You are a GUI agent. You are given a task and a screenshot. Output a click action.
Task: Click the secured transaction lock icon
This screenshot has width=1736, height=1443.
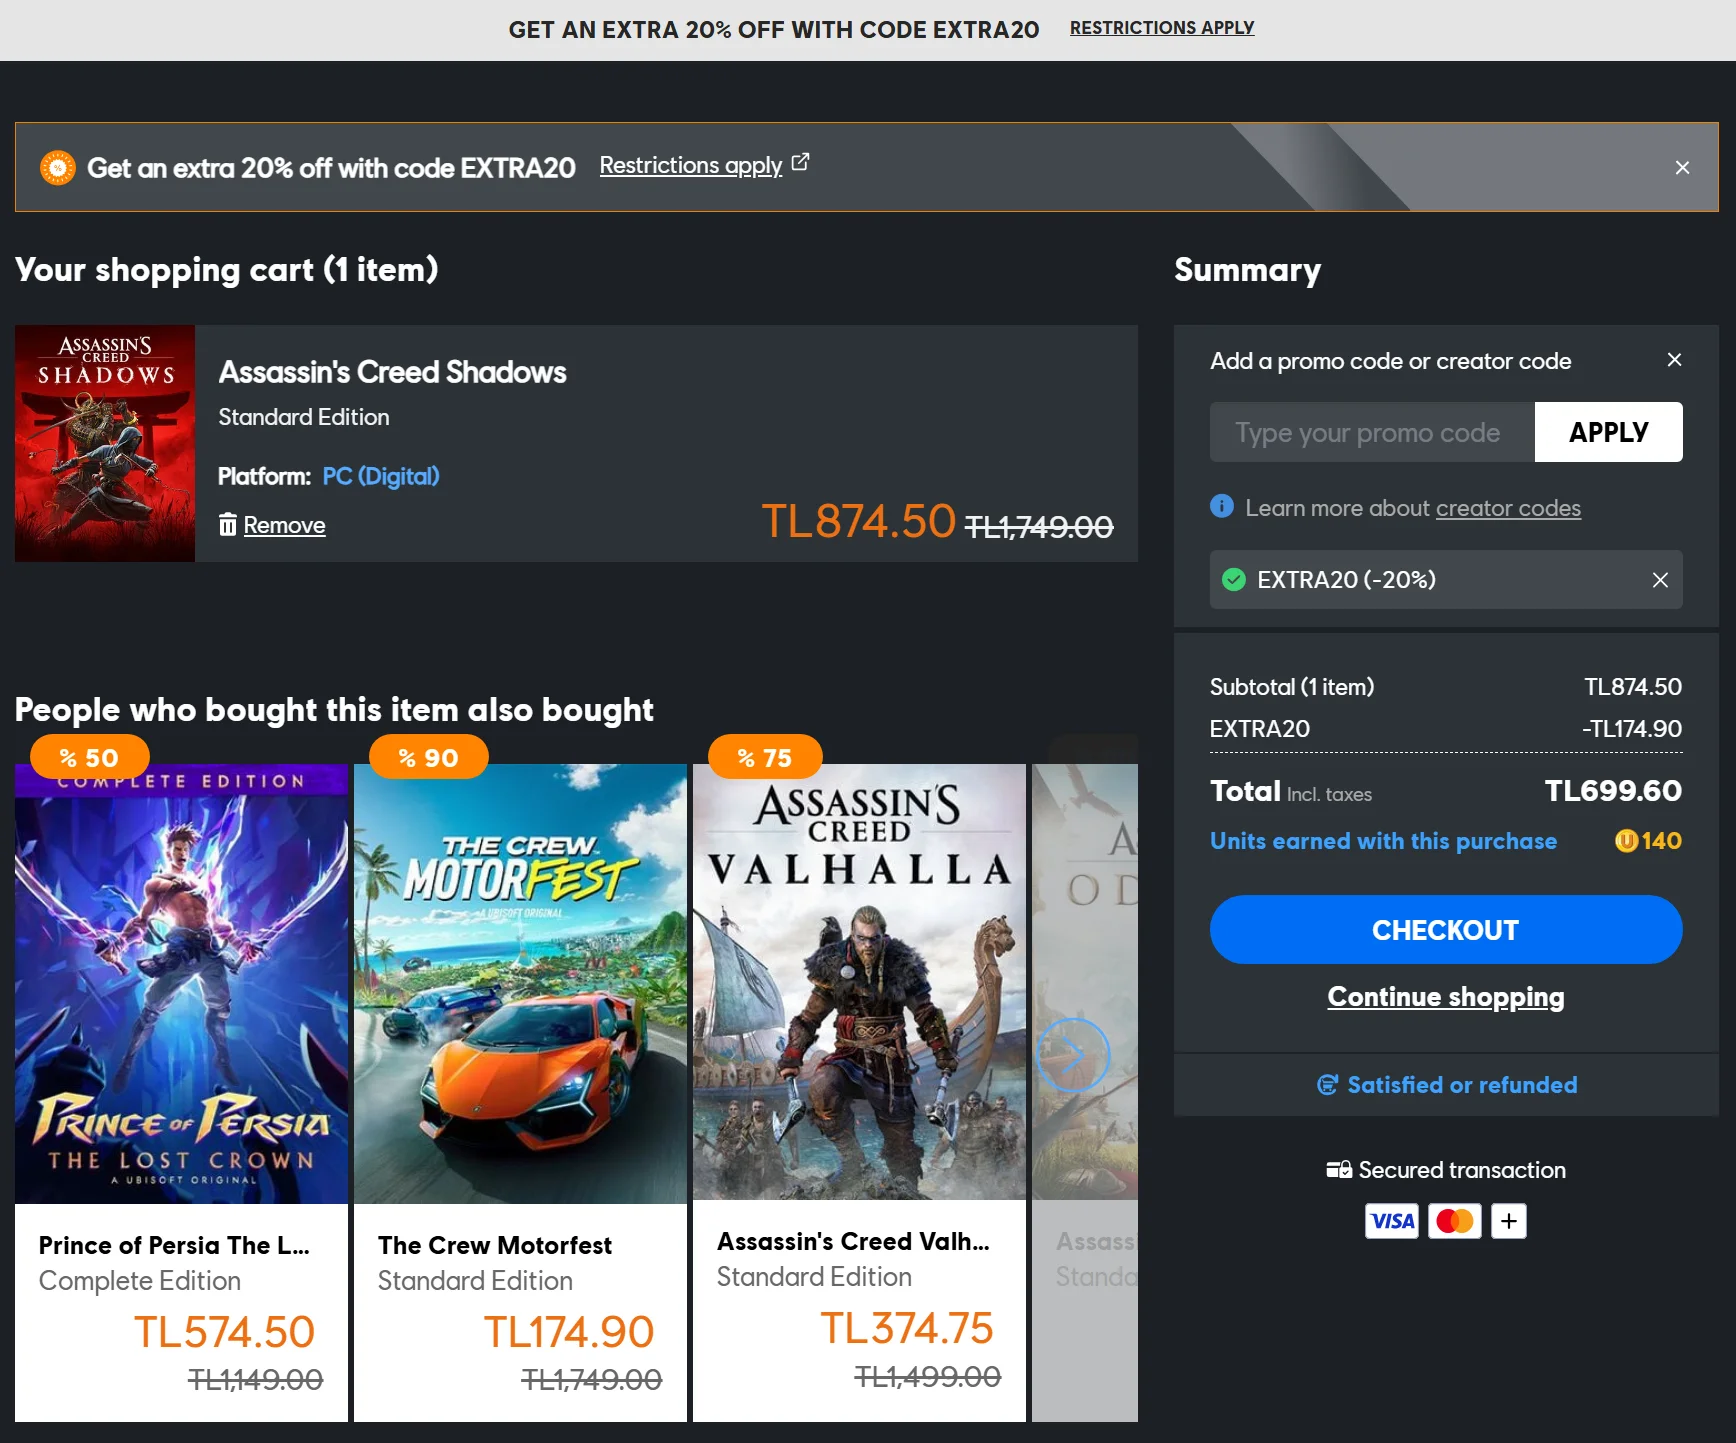[1339, 1170]
